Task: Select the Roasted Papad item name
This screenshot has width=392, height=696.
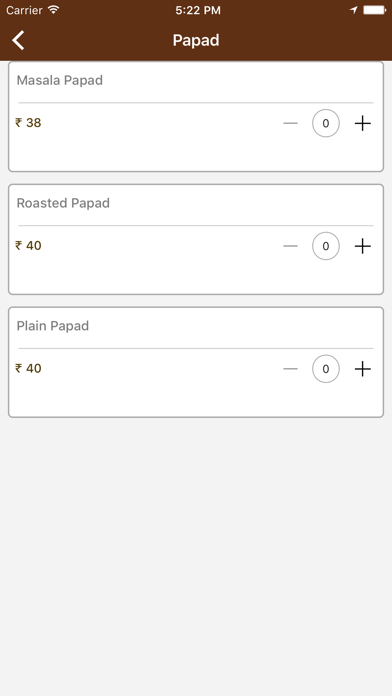Action: (x=63, y=203)
